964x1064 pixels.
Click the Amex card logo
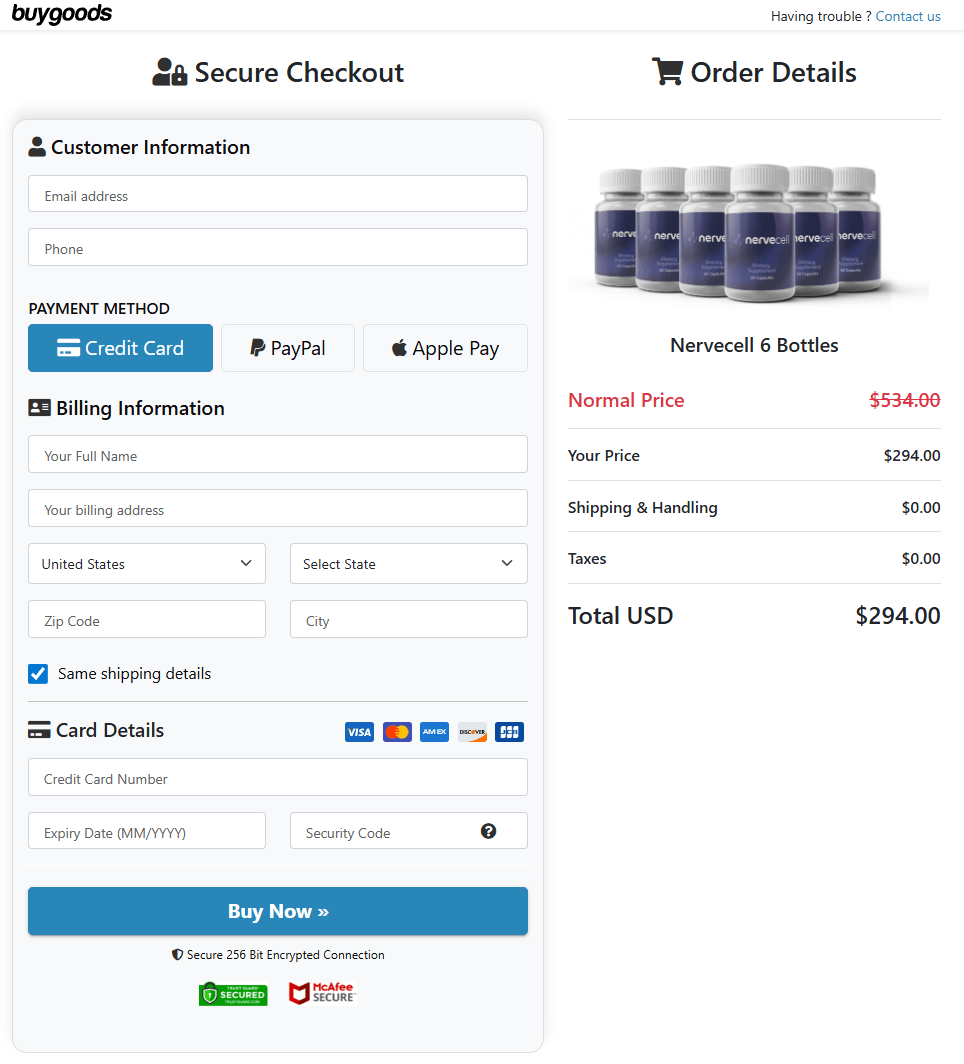click(434, 732)
